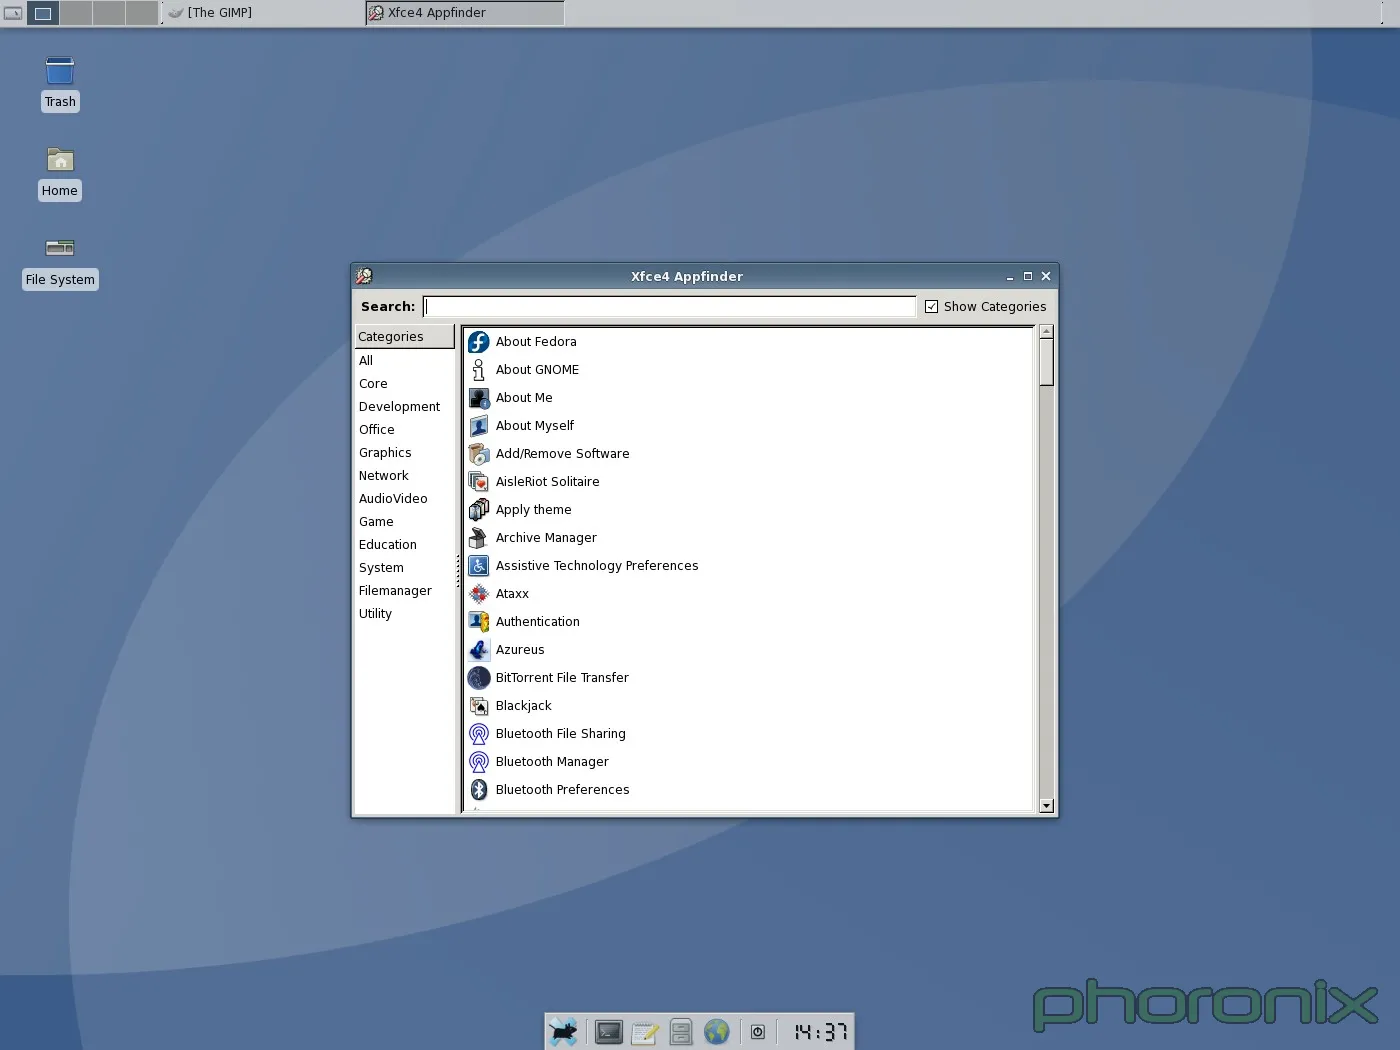Click the About Myself icon
This screenshot has height=1050, width=1400.
(x=479, y=426)
